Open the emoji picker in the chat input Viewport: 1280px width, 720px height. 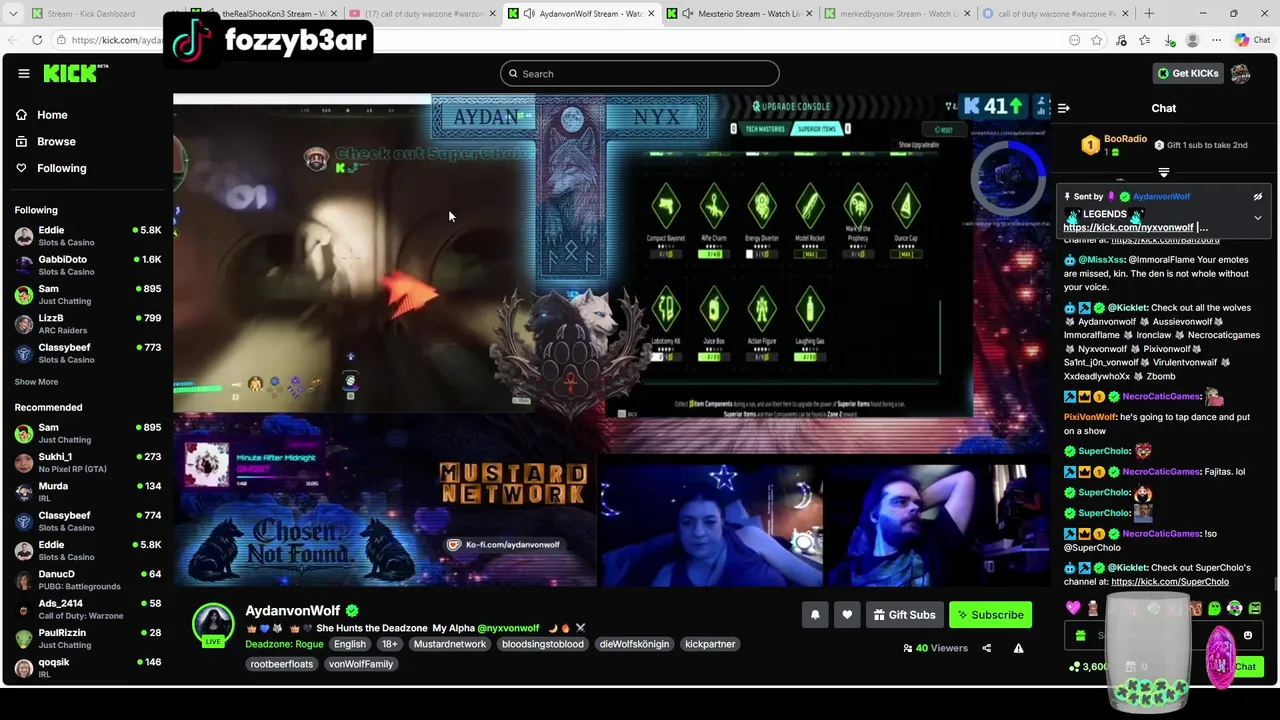coord(1247,635)
